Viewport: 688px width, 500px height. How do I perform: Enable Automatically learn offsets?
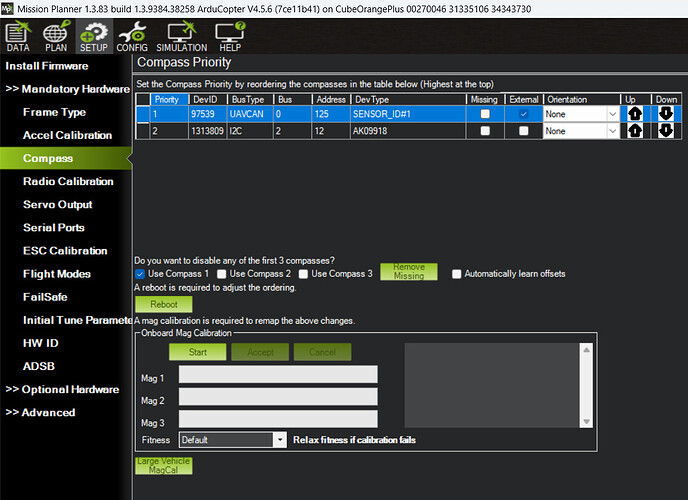click(456, 274)
